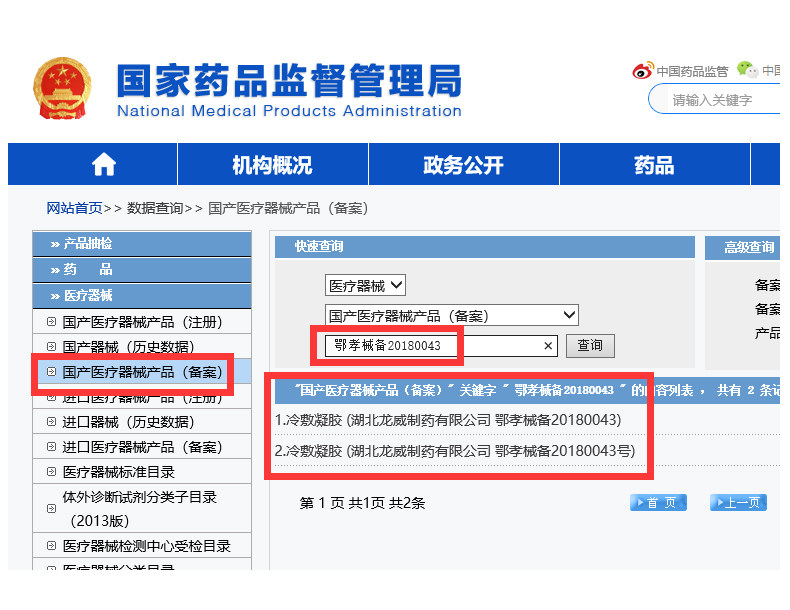
Task: Switch to the 高级查询 tab
Action: (749, 247)
